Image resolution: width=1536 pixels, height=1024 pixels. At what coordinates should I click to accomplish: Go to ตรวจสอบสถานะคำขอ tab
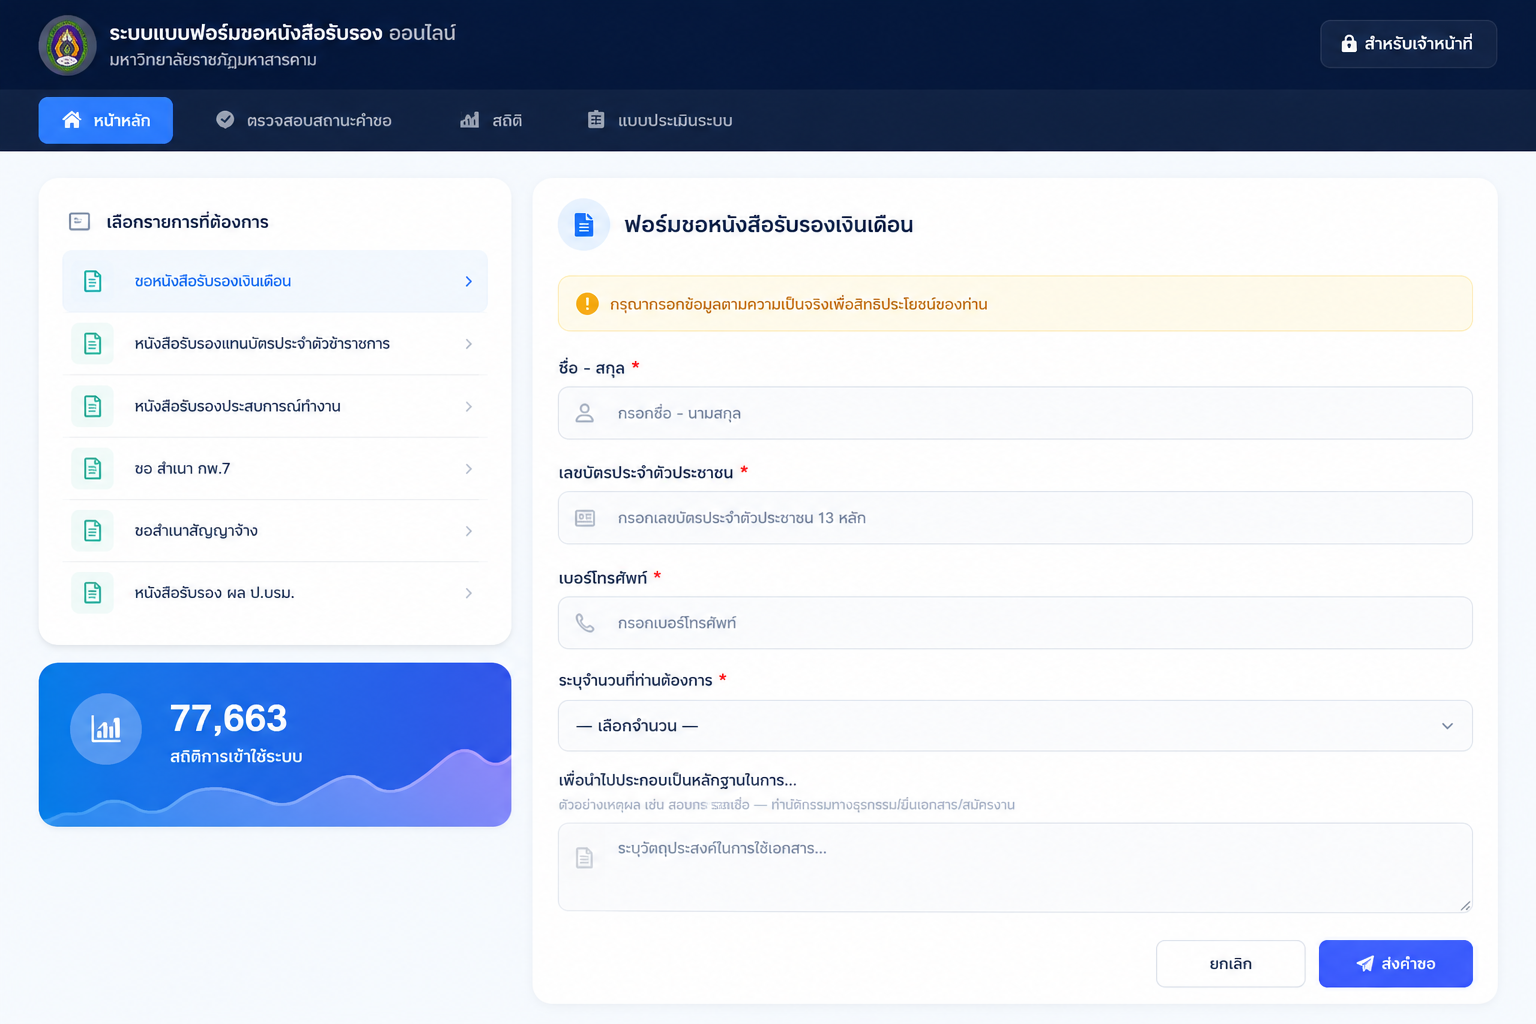click(304, 120)
